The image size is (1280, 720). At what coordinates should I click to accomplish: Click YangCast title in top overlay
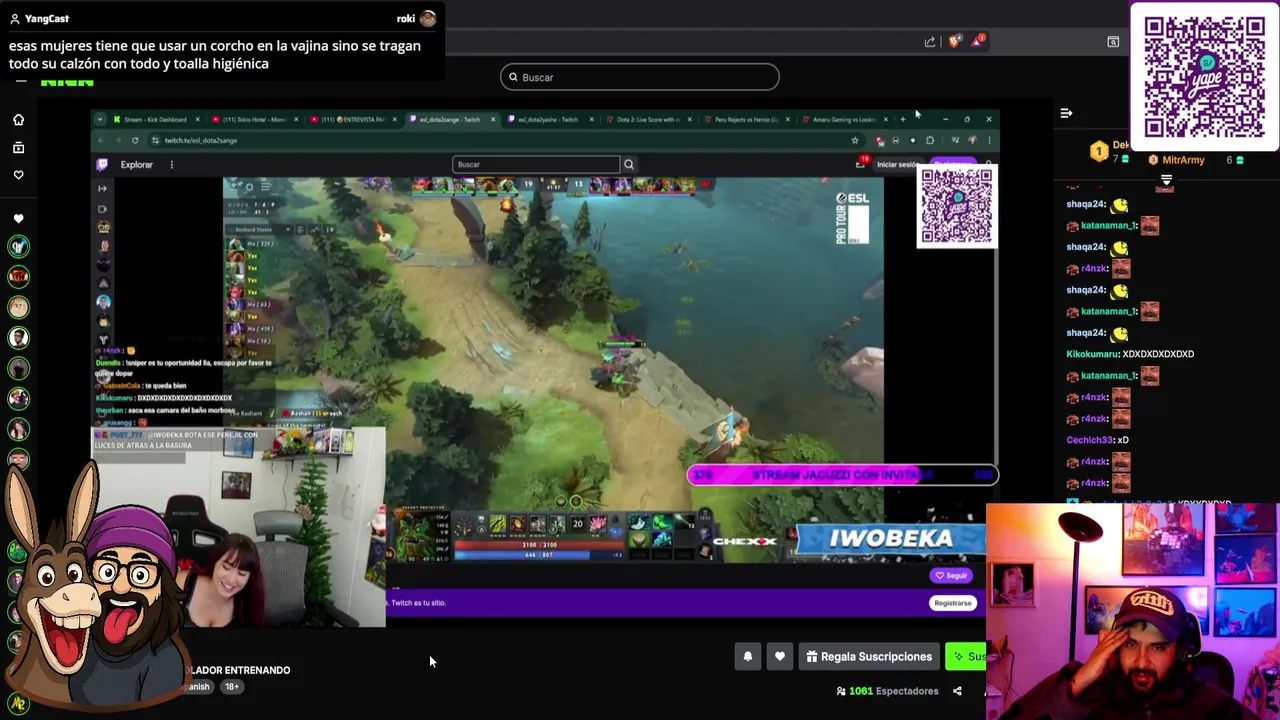(x=47, y=18)
